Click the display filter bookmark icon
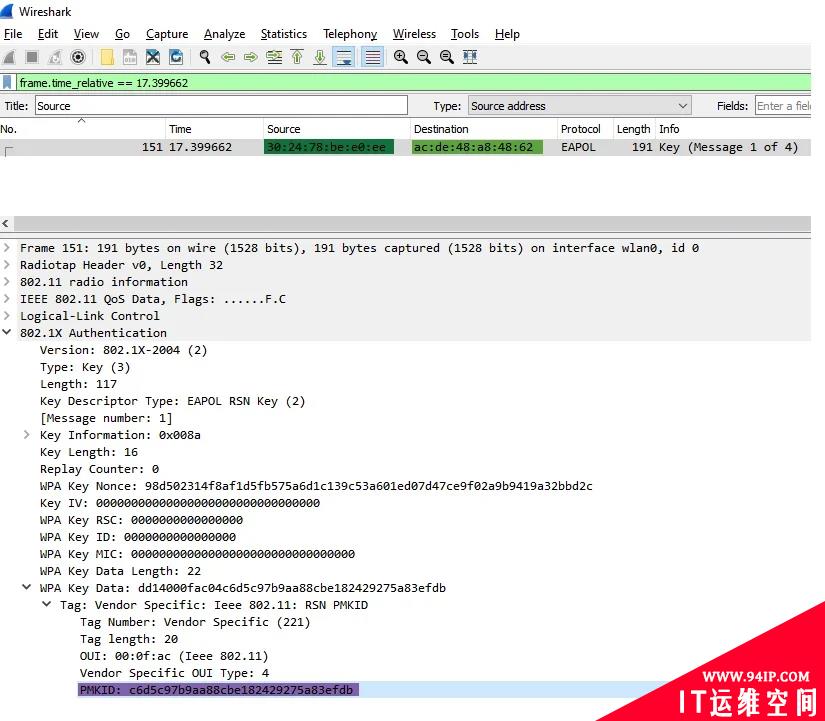This screenshot has width=825, height=721. [x=7, y=83]
